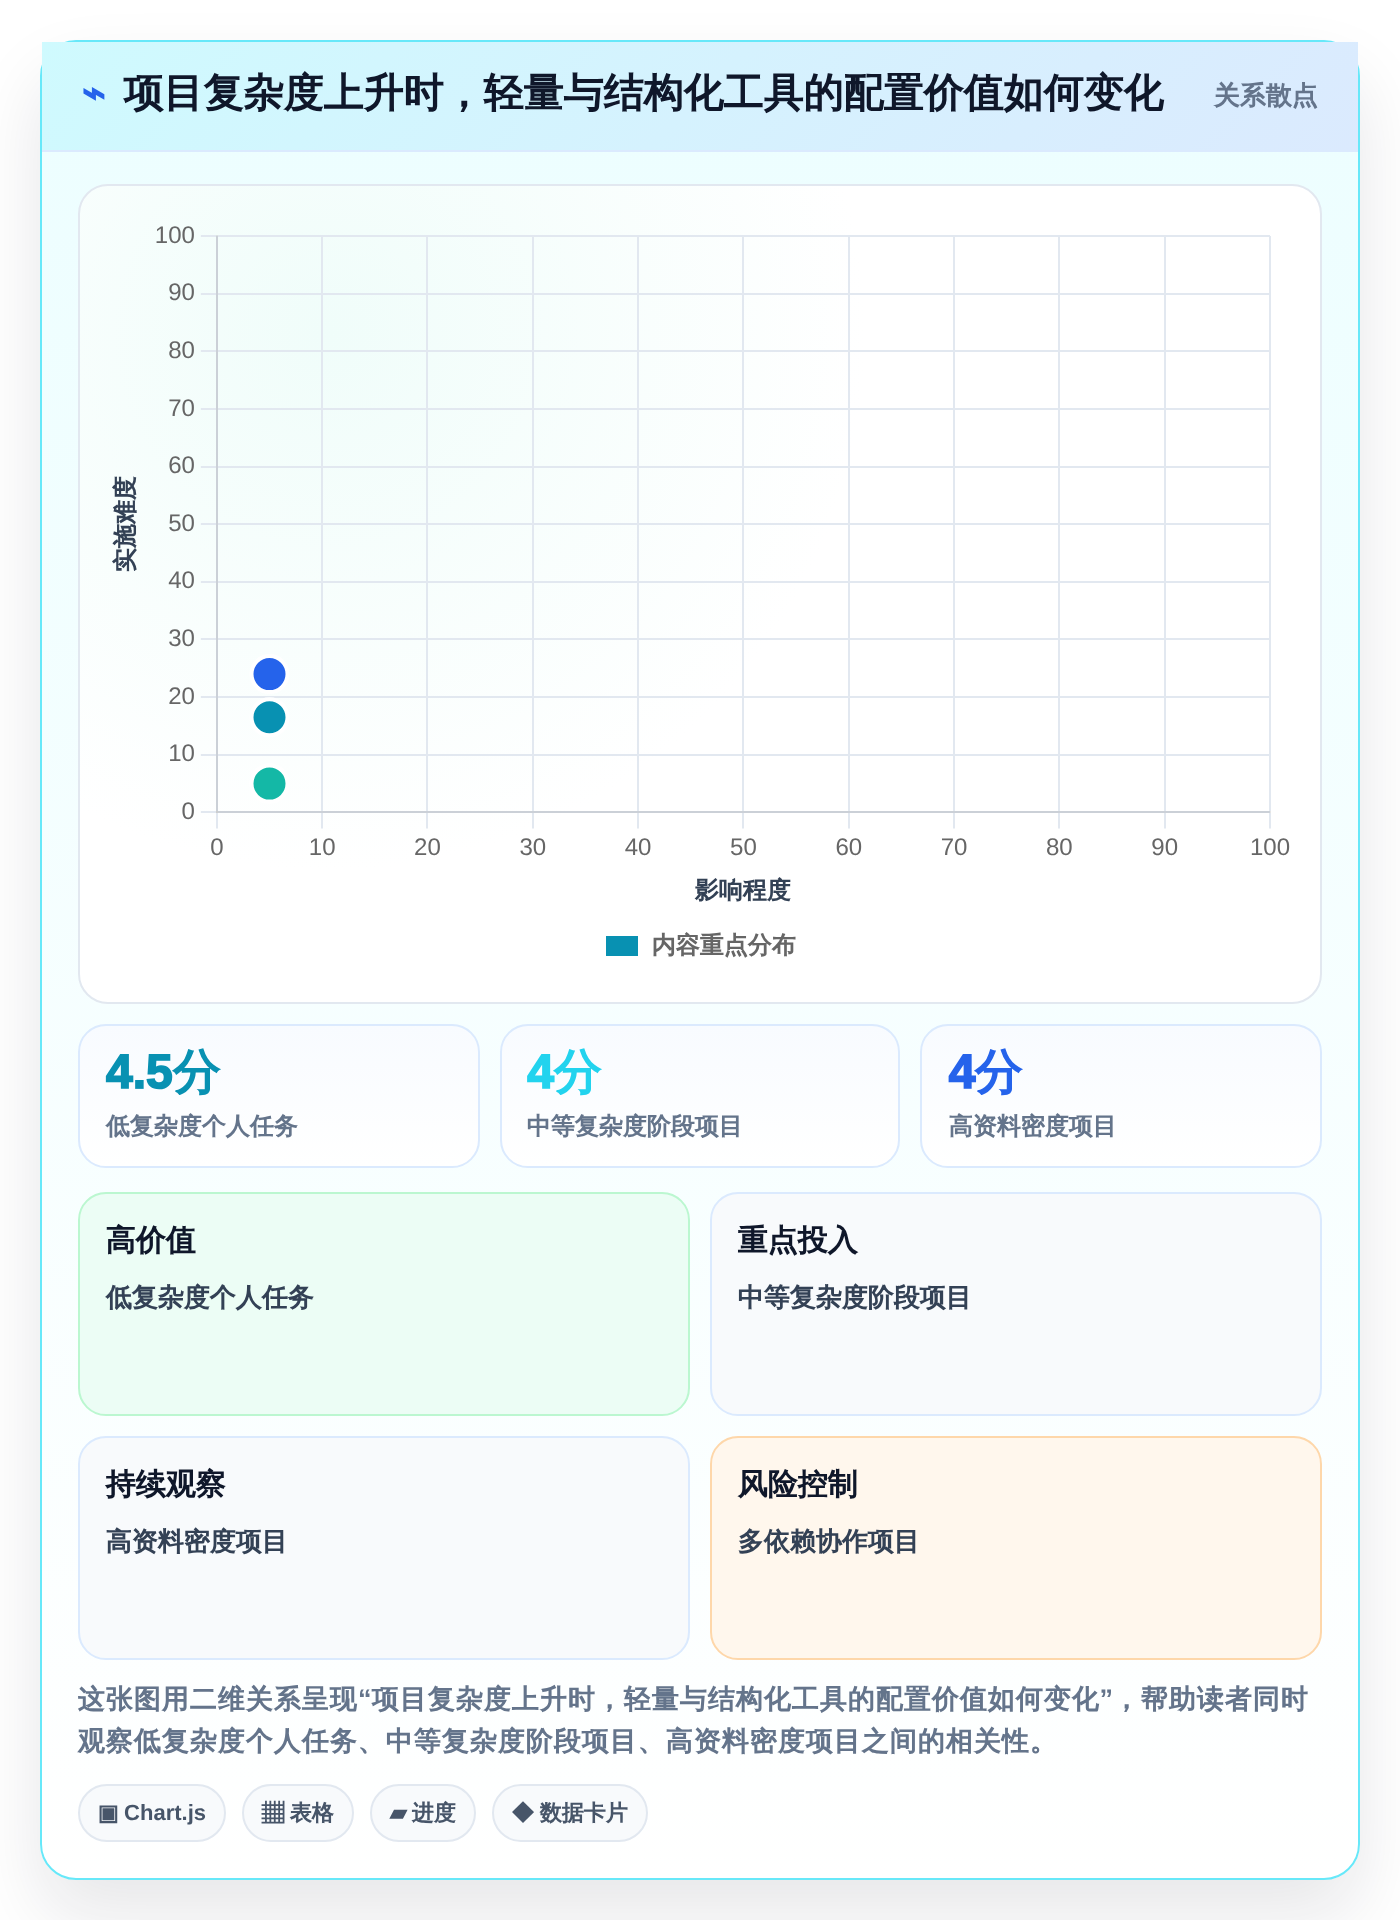Click the chart title about 项目复杂度上升时
This screenshot has width=1400, height=1920.
coord(643,95)
